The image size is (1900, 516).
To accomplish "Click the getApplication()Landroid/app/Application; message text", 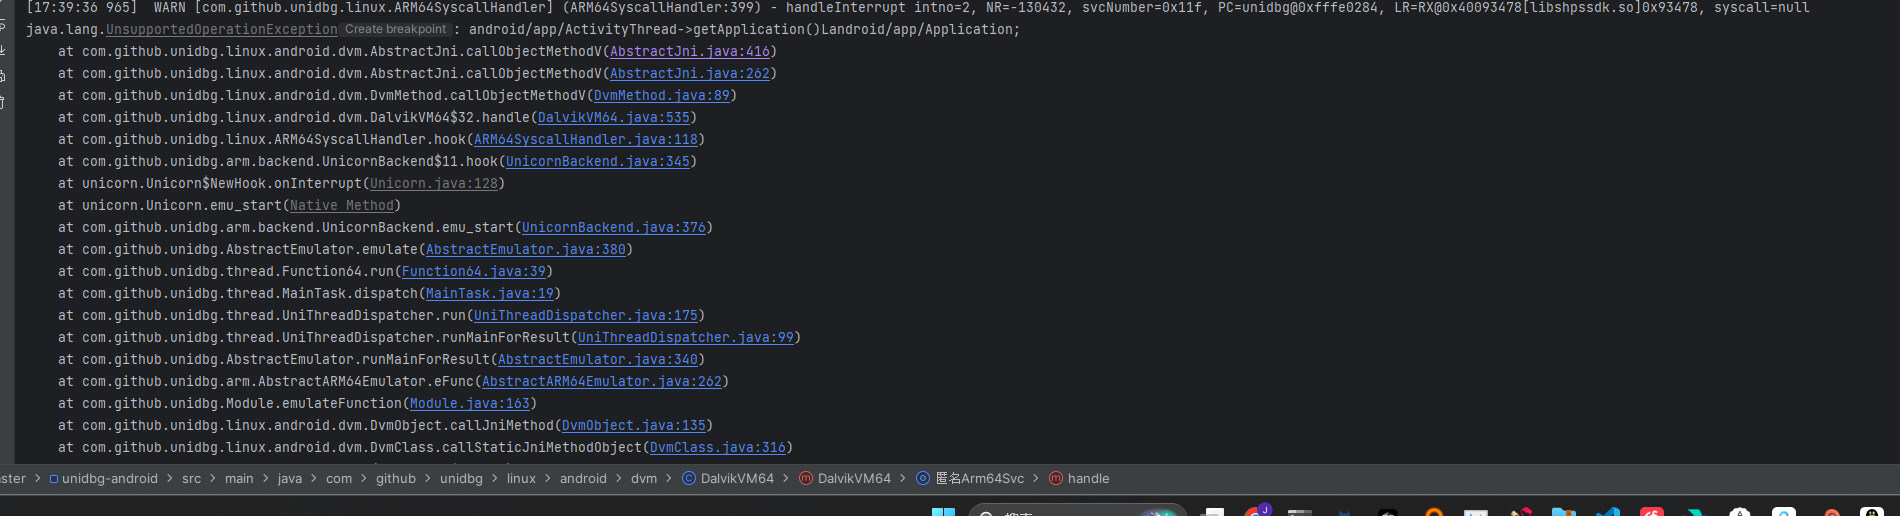I will [744, 30].
